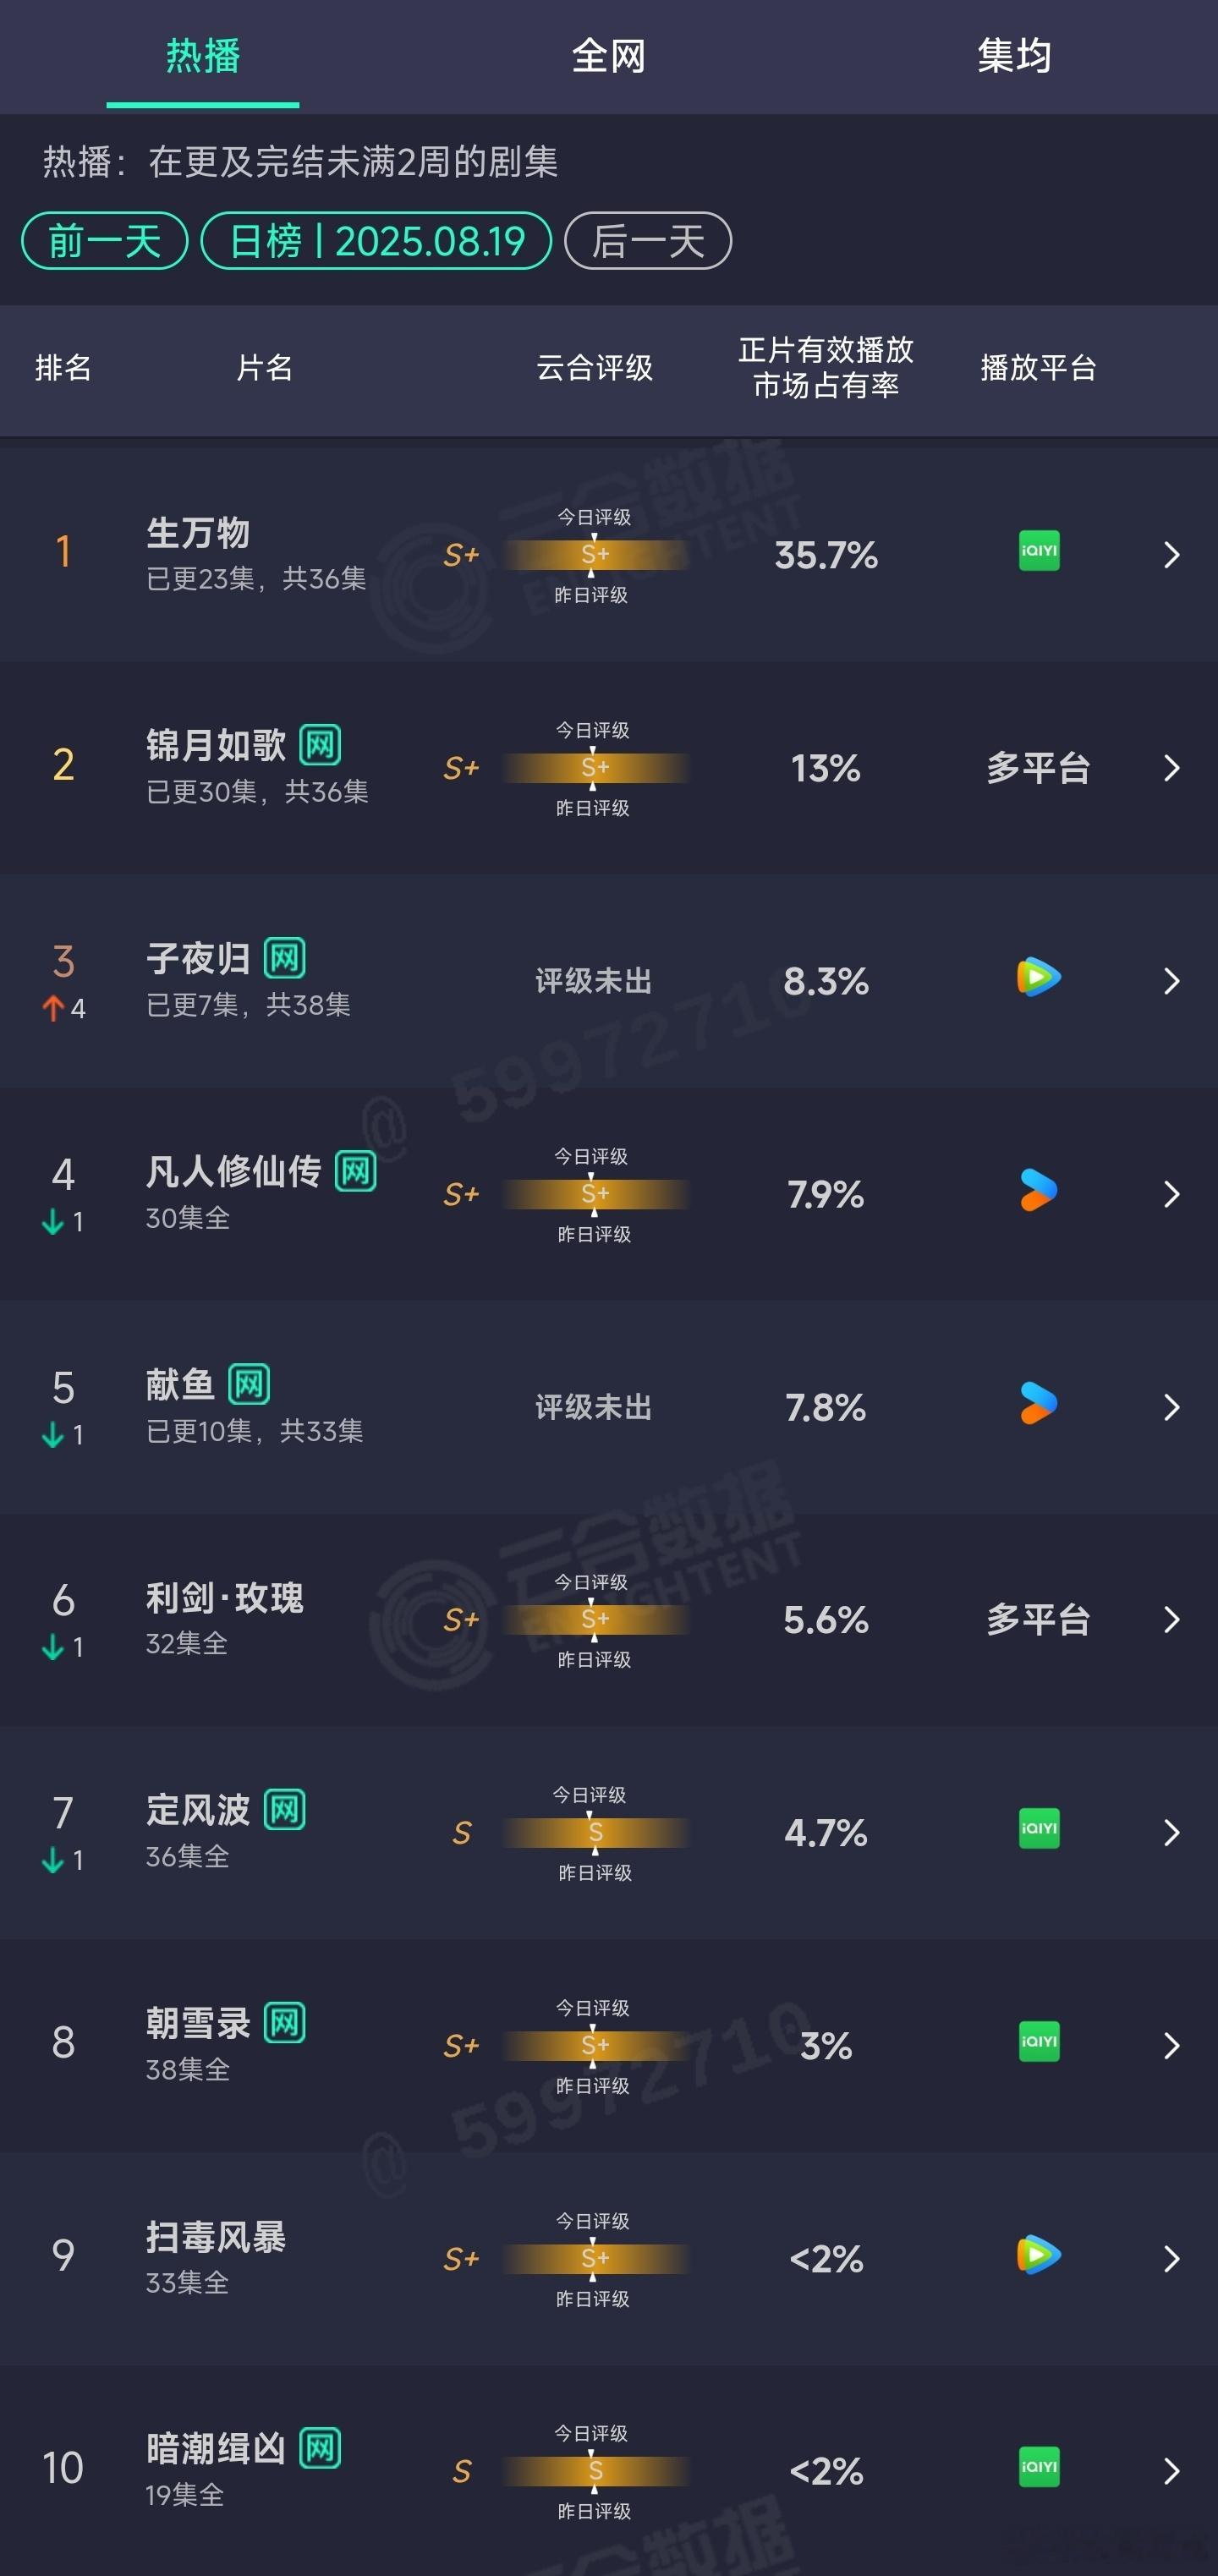The image size is (1218, 2576).
Task: Tap the 网 badge beside 锦月如歌
Action: pos(320,745)
